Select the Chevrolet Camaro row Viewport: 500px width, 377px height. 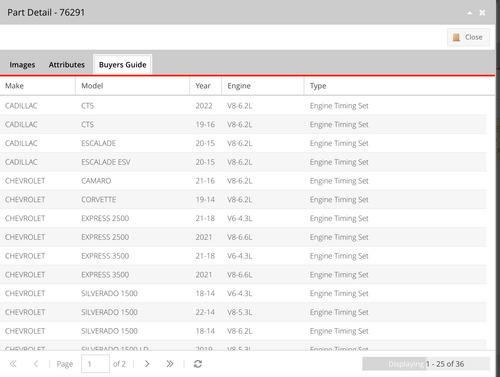(243, 181)
